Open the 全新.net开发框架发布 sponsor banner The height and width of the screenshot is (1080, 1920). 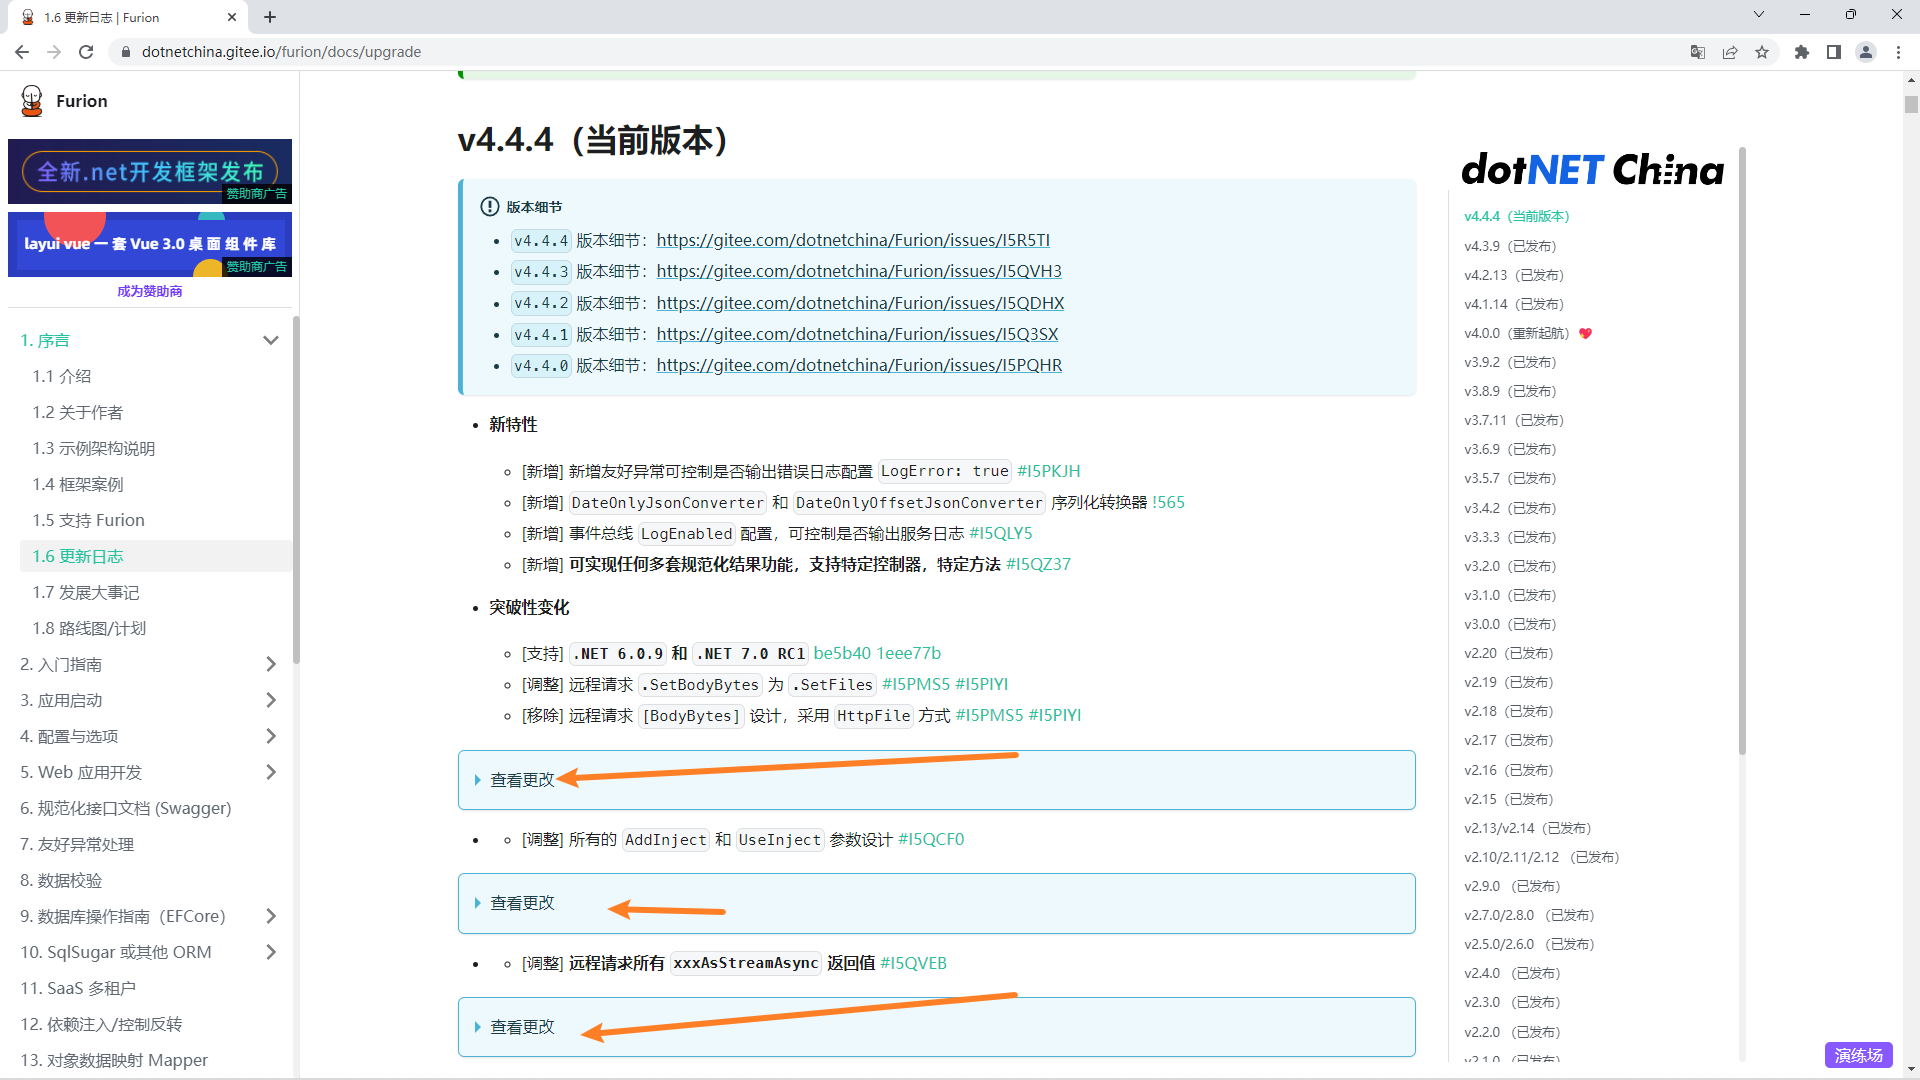150,171
